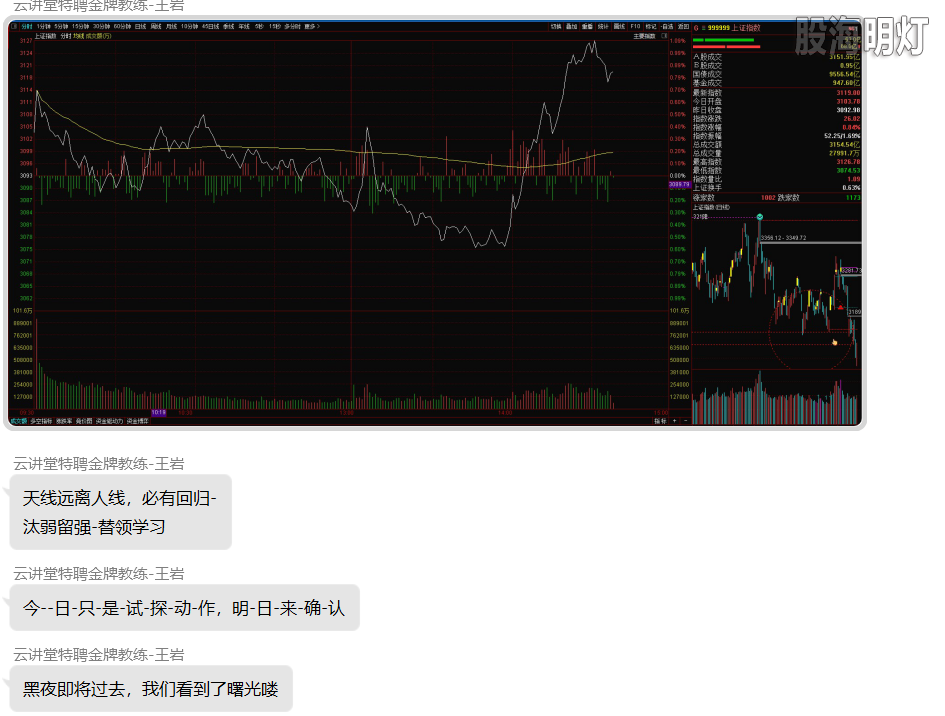Viewport: 945px width, 716px height.
Task: Click the 今日开盘 row in the quote panel
Action: [776, 101]
